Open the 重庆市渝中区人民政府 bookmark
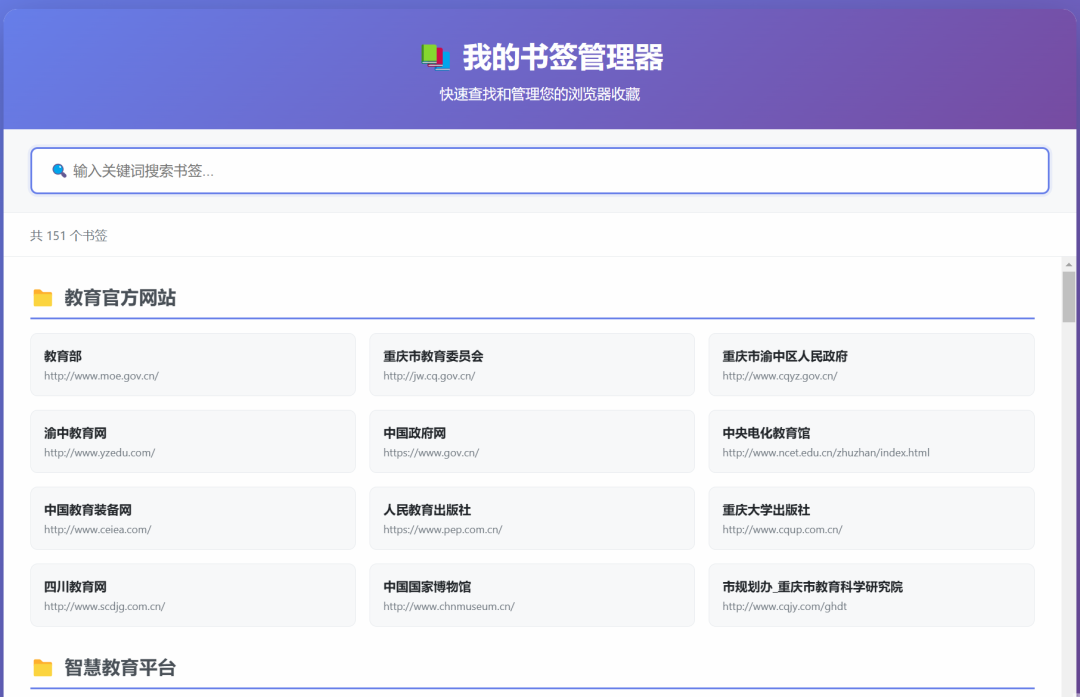1080x697 pixels. click(x=871, y=364)
